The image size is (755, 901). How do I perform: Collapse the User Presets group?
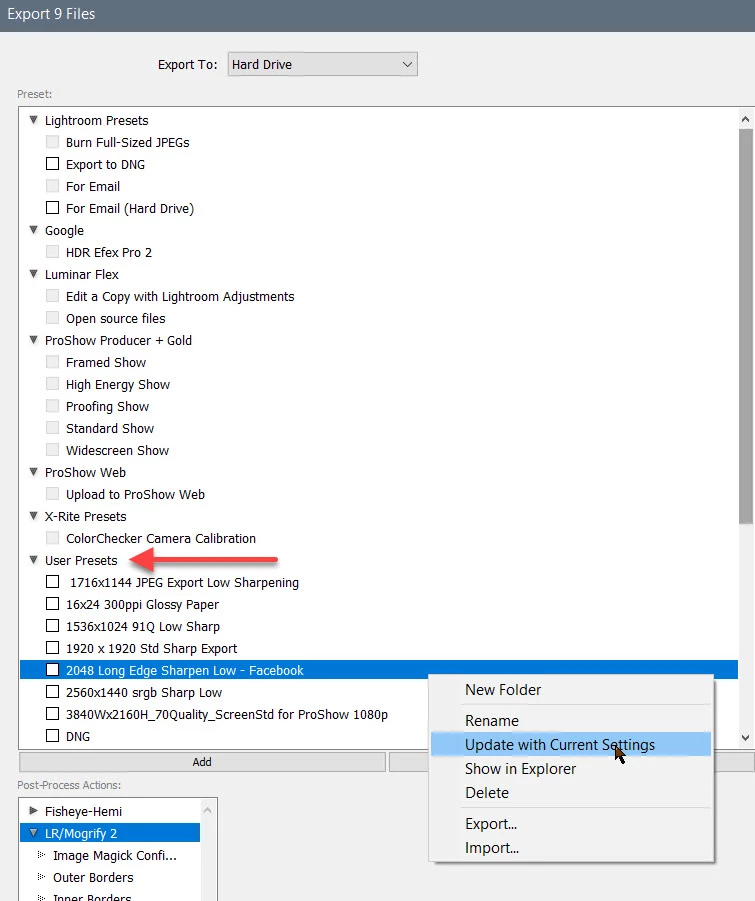click(x=33, y=560)
